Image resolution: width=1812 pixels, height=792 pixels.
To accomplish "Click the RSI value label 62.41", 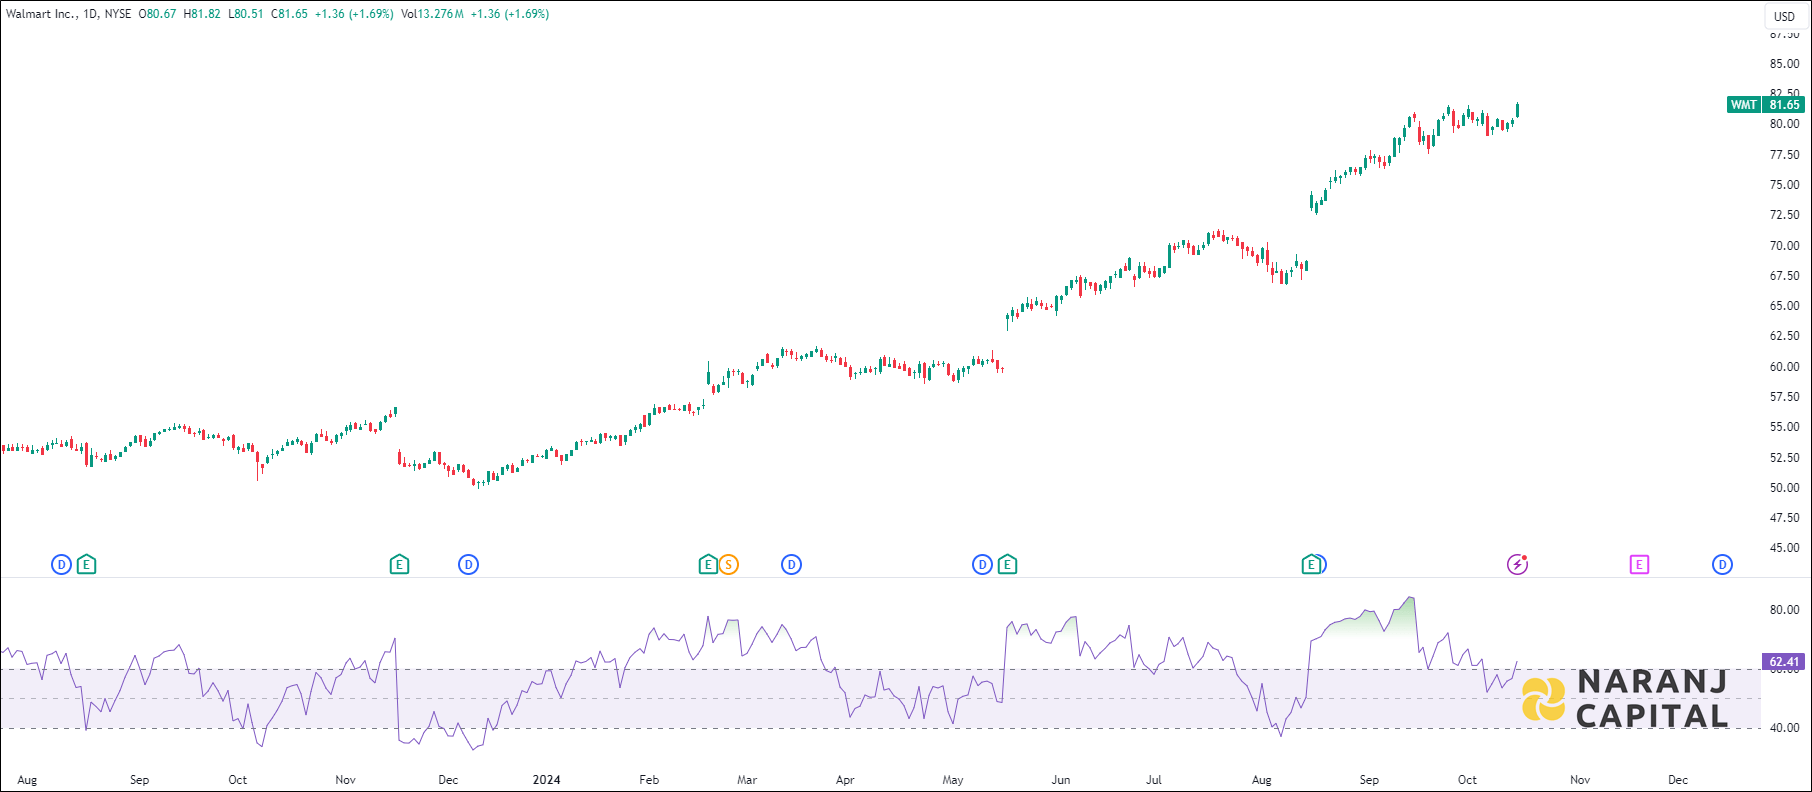I will [x=1784, y=662].
